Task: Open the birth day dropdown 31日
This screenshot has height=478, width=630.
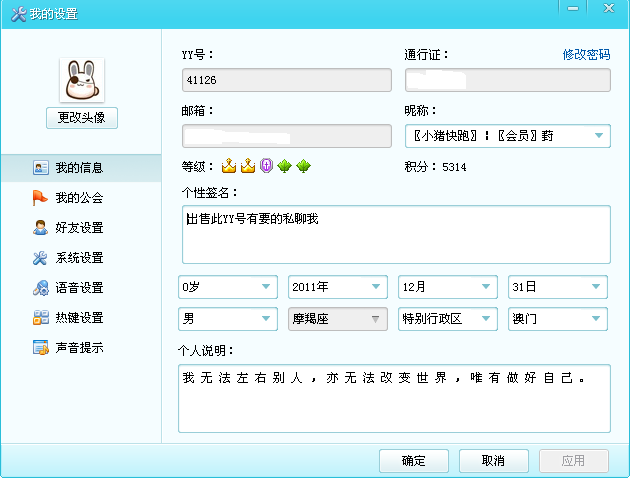Action: point(558,287)
